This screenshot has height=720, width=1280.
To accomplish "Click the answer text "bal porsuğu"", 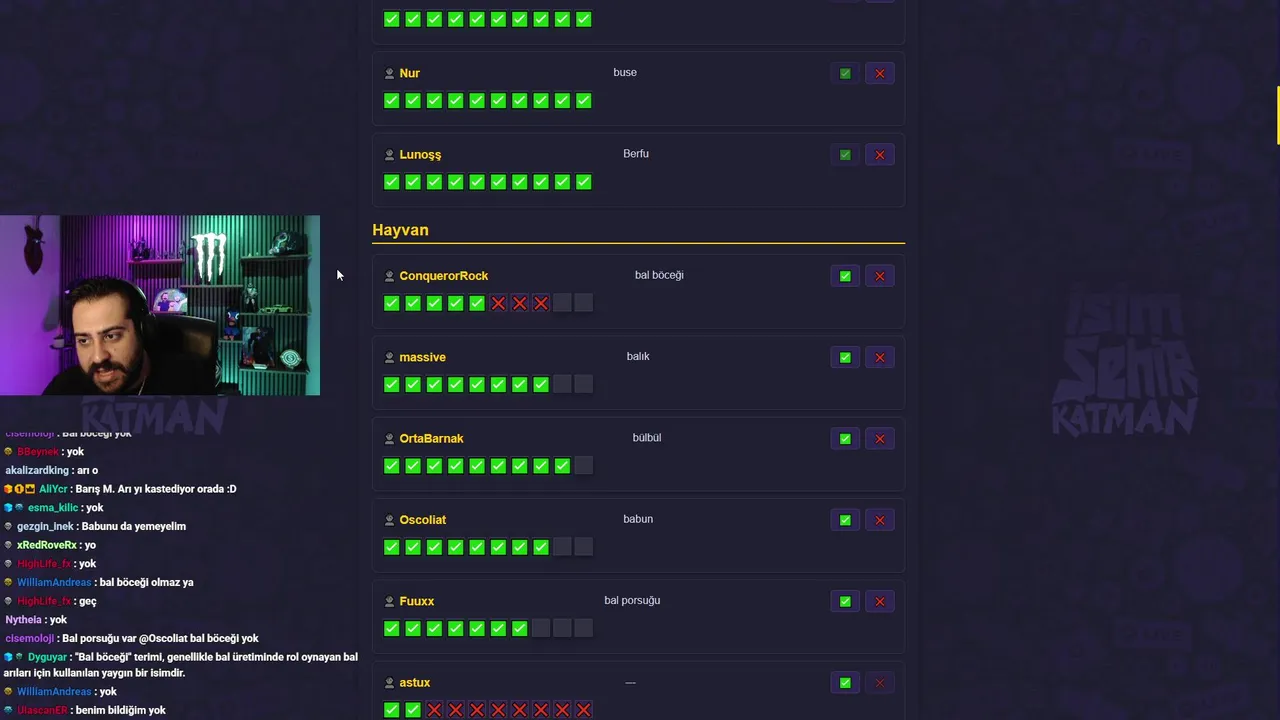I will (632, 601).
